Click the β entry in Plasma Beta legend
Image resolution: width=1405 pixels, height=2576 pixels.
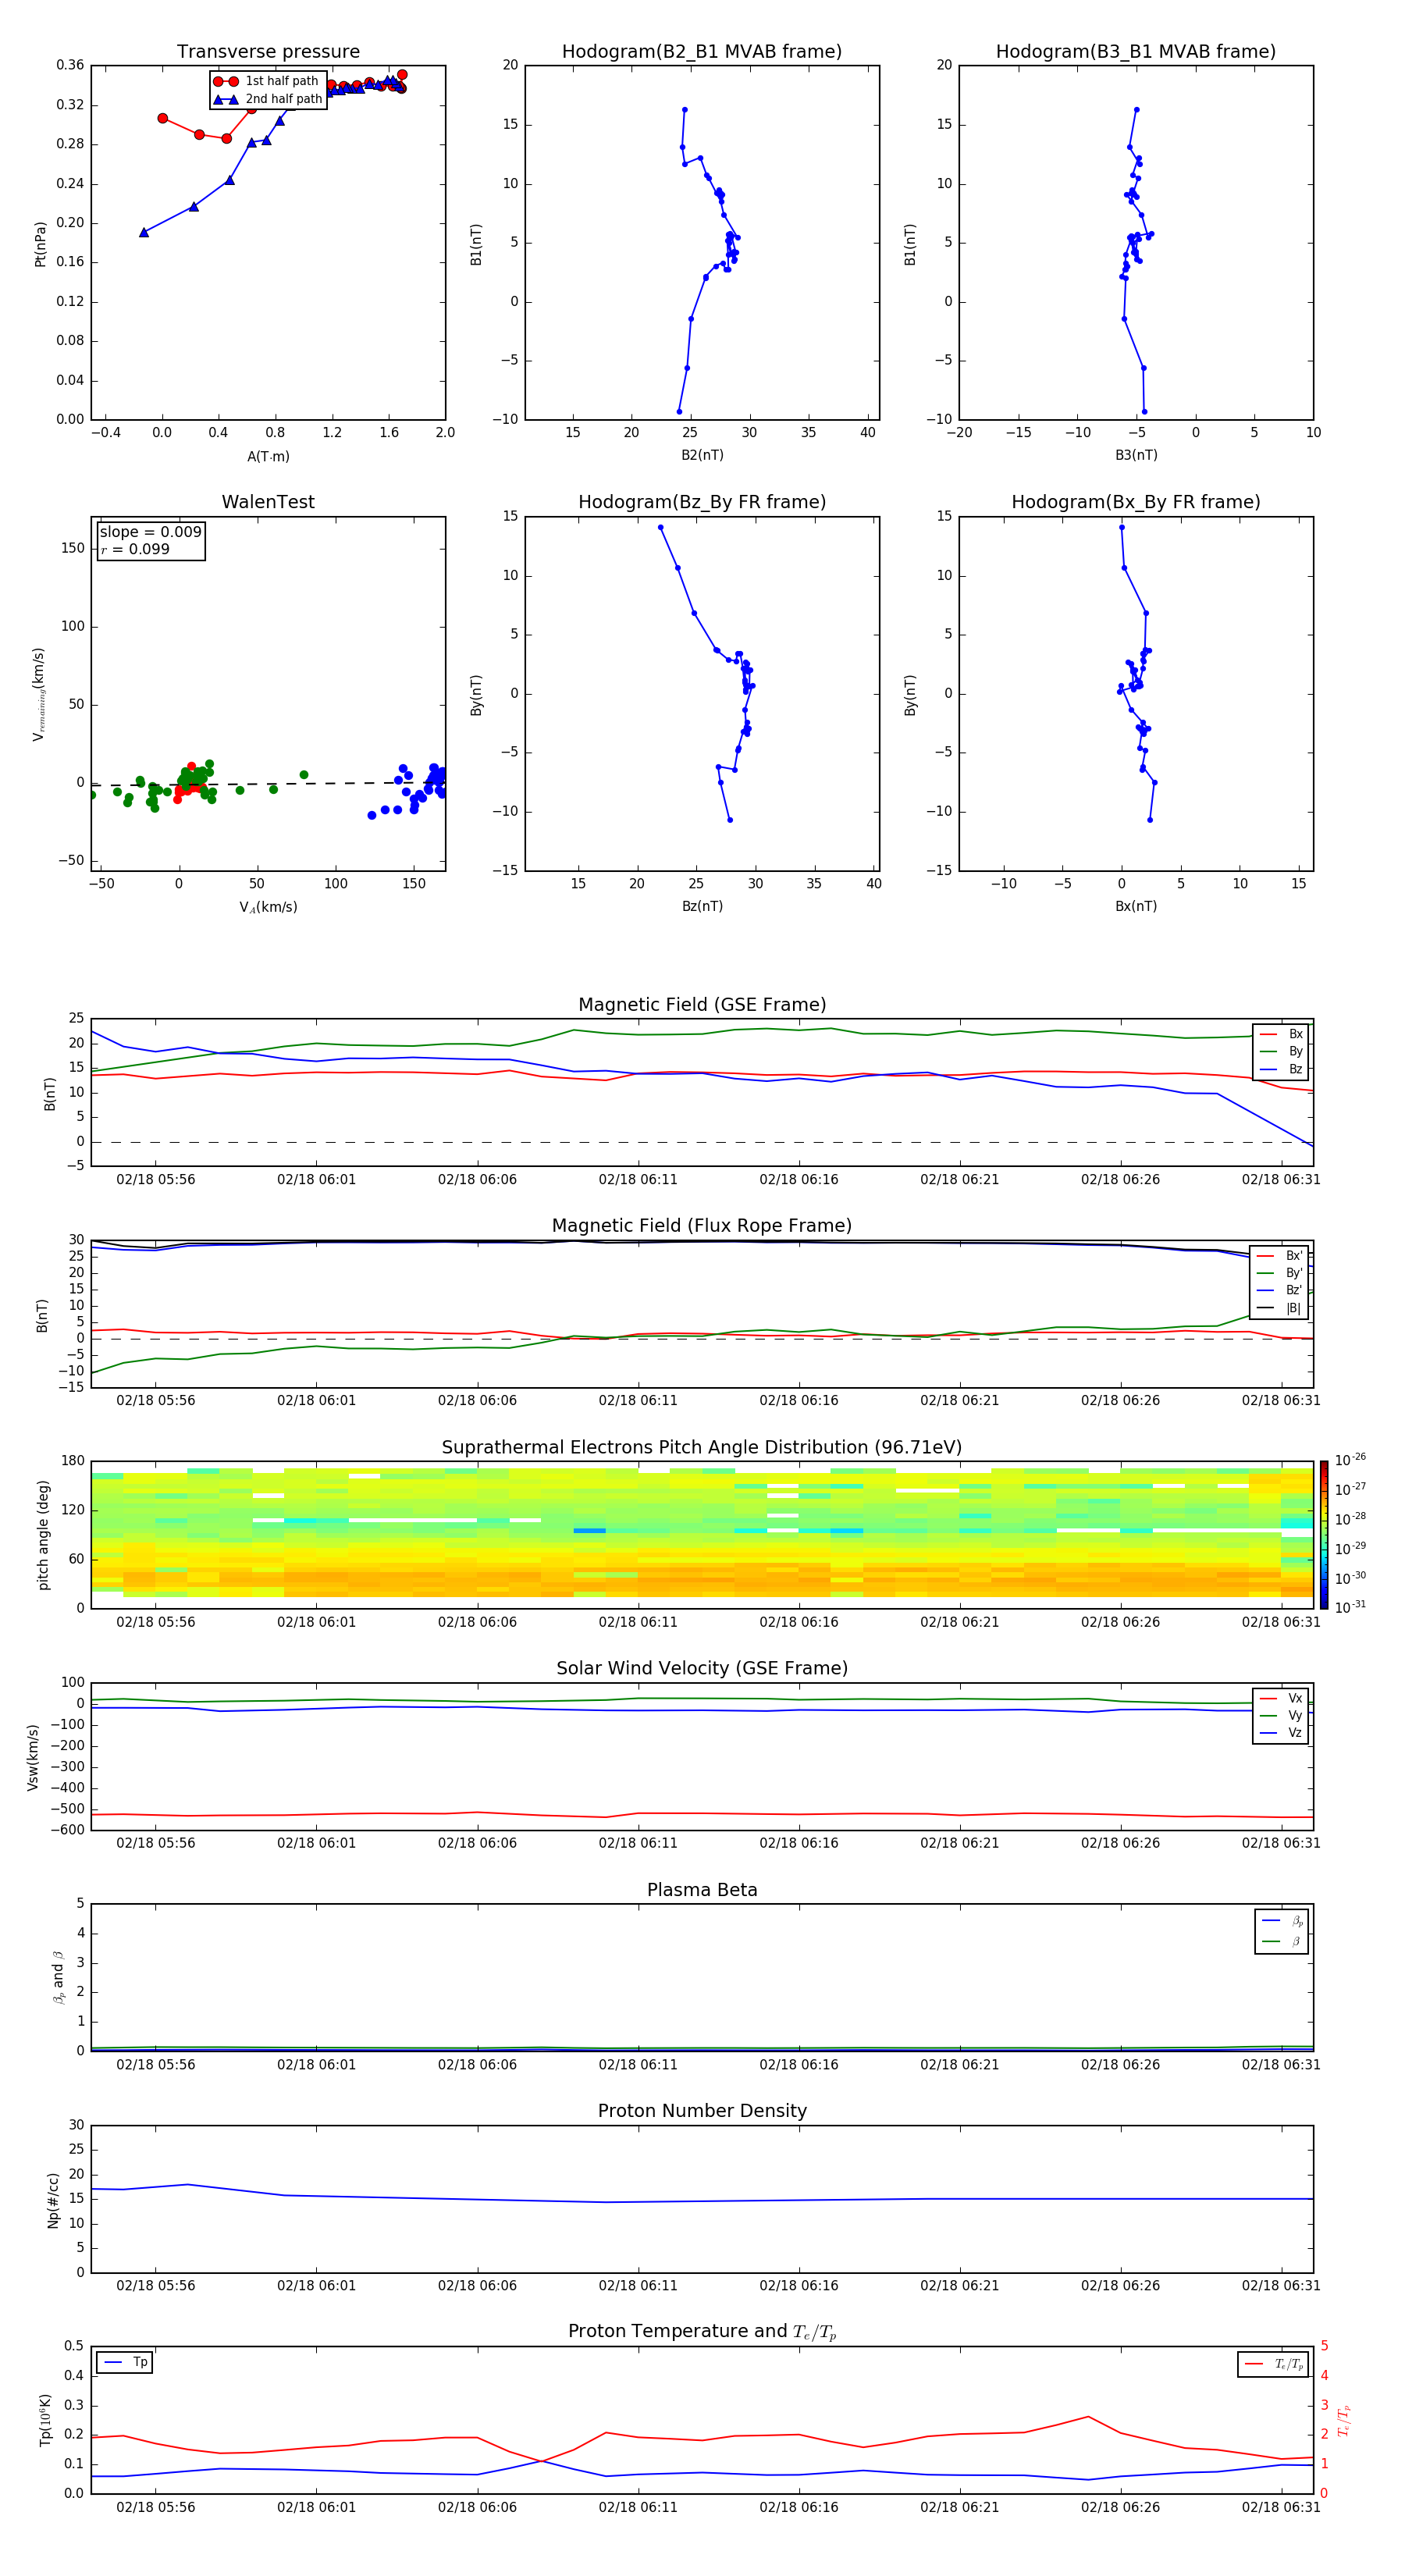click(x=1282, y=1941)
